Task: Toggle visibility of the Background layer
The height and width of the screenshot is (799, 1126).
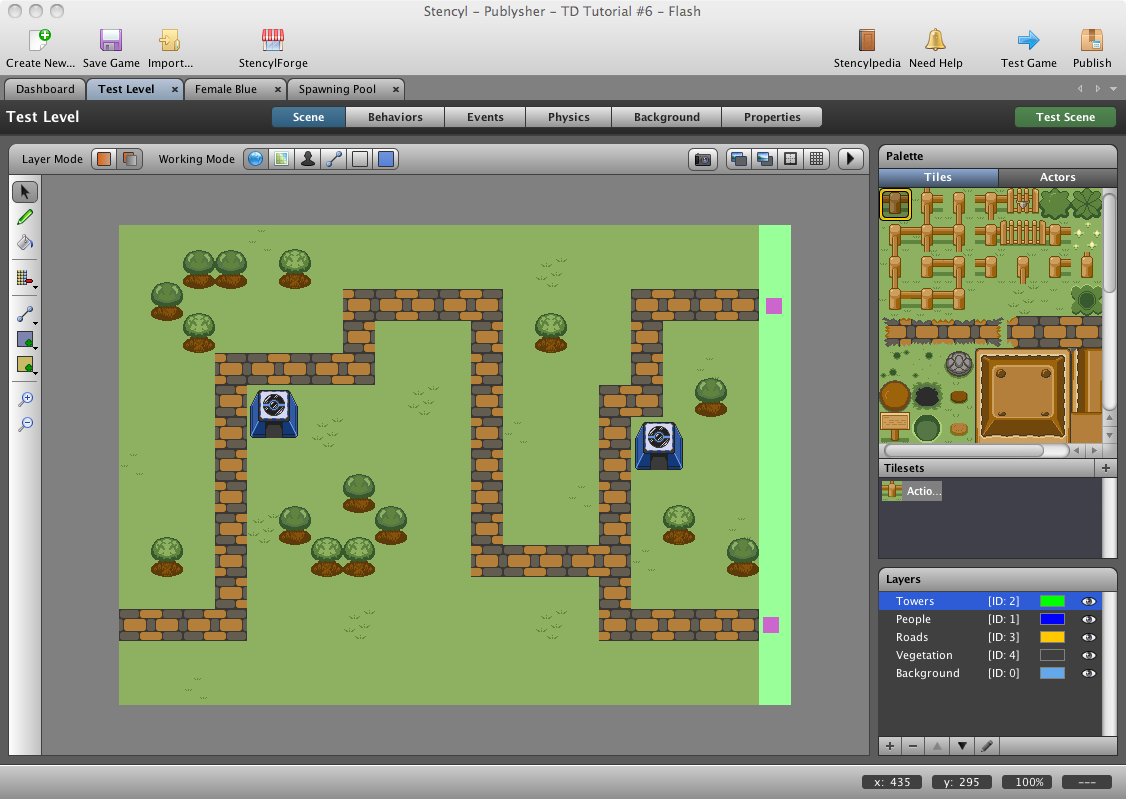Action: (1089, 673)
